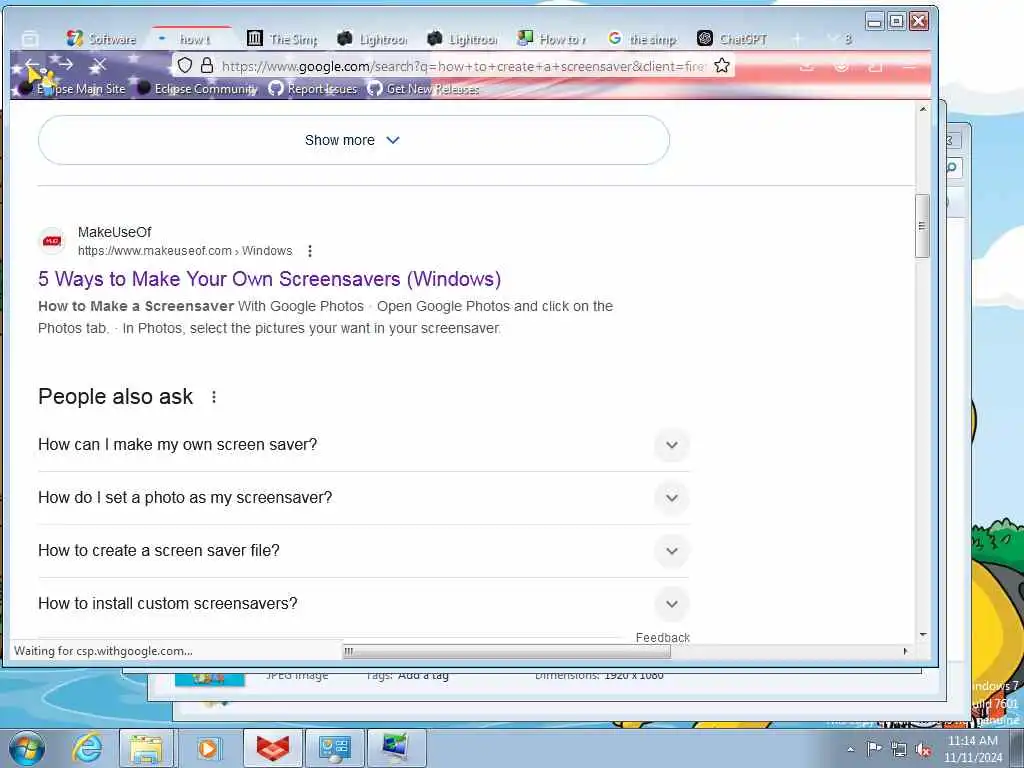Go forward using the browser forward arrow
This screenshot has width=1024, height=768.
tap(65, 65)
